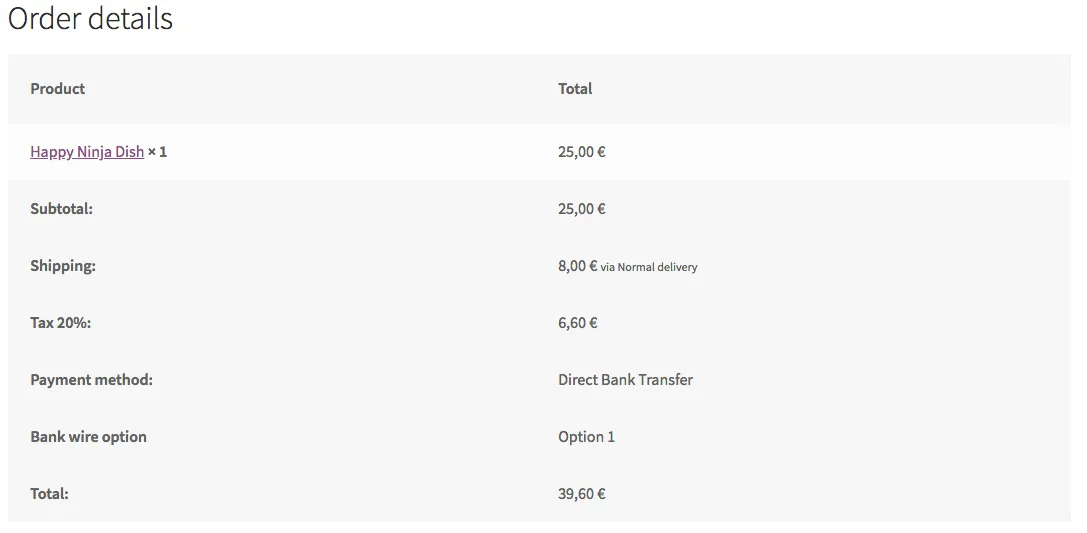This screenshot has height=533, width=1087.
Task: Click the Option 1 value
Action: [x=586, y=437]
